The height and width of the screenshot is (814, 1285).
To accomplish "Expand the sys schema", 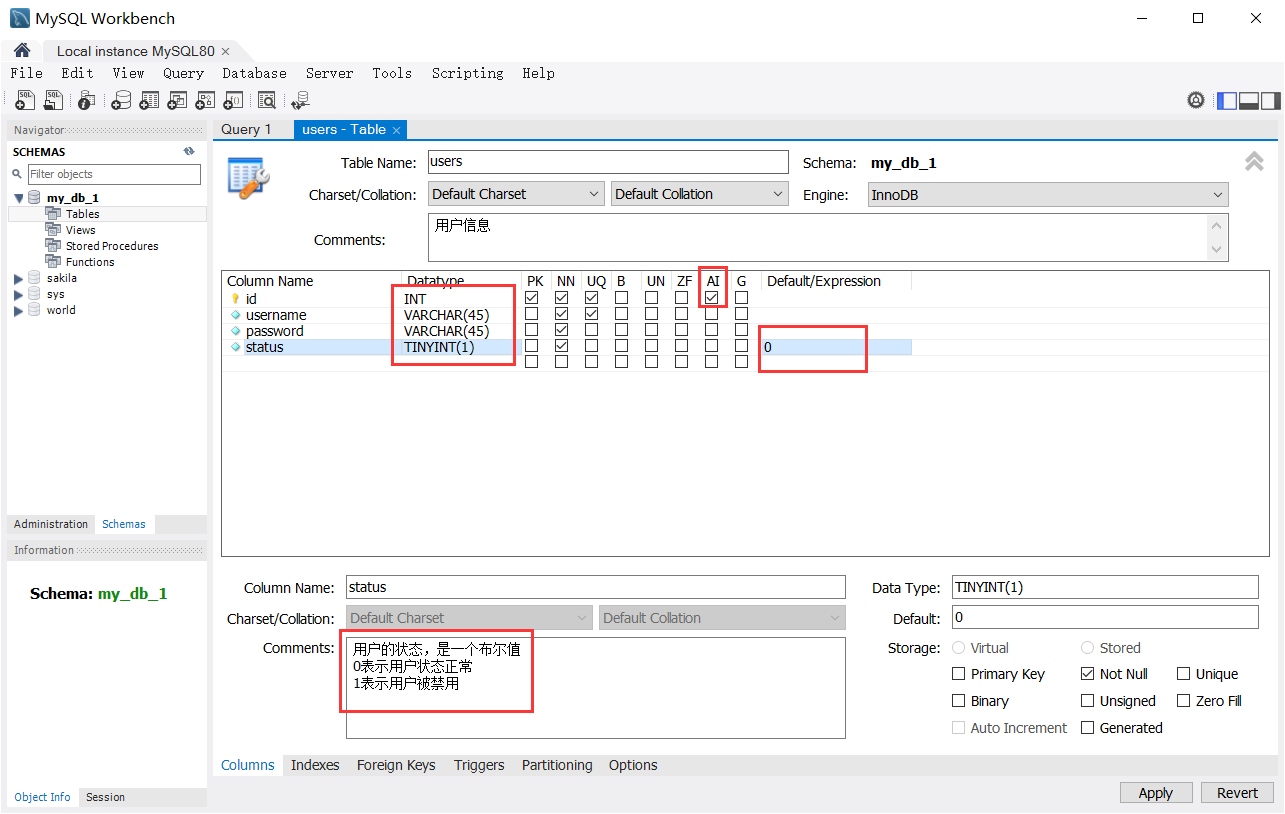I will coord(18,294).
